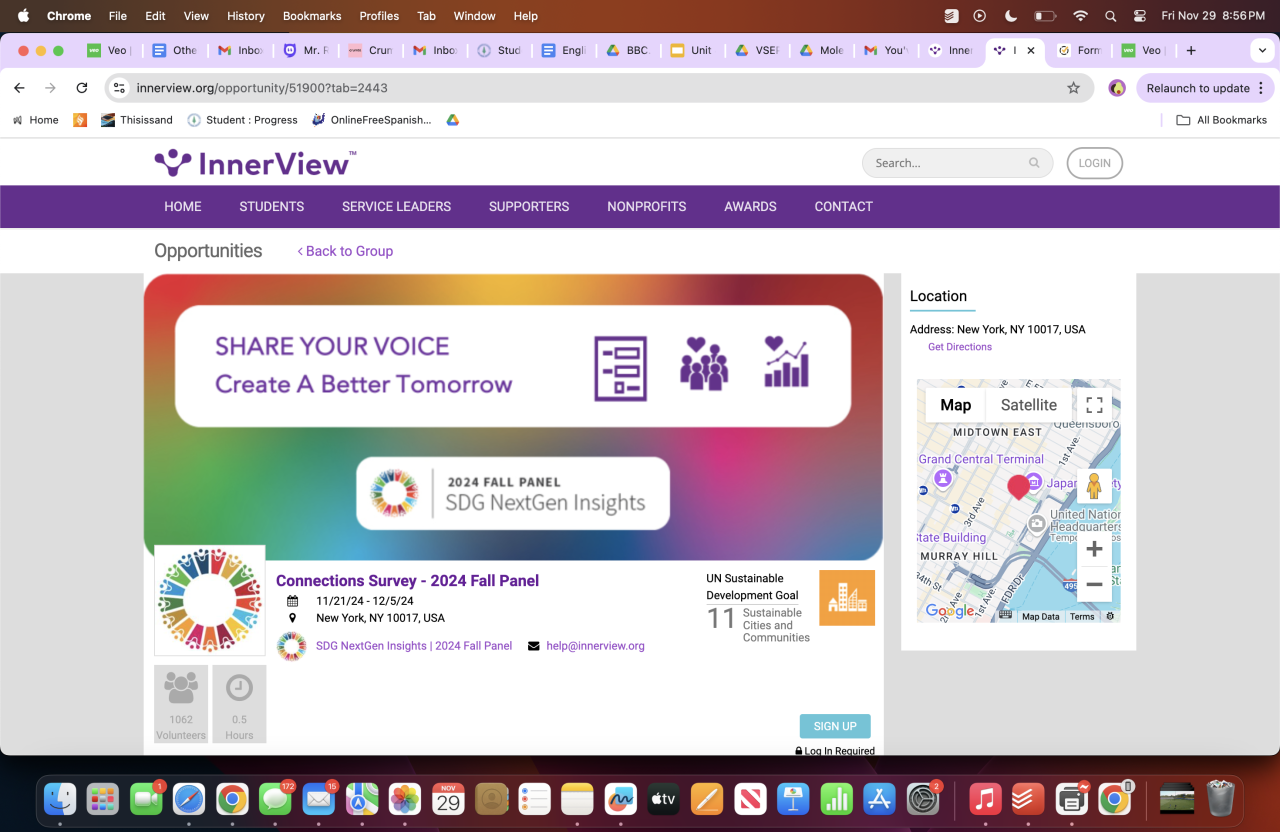Click the small SDG NextGen group logo

[291, 646]
